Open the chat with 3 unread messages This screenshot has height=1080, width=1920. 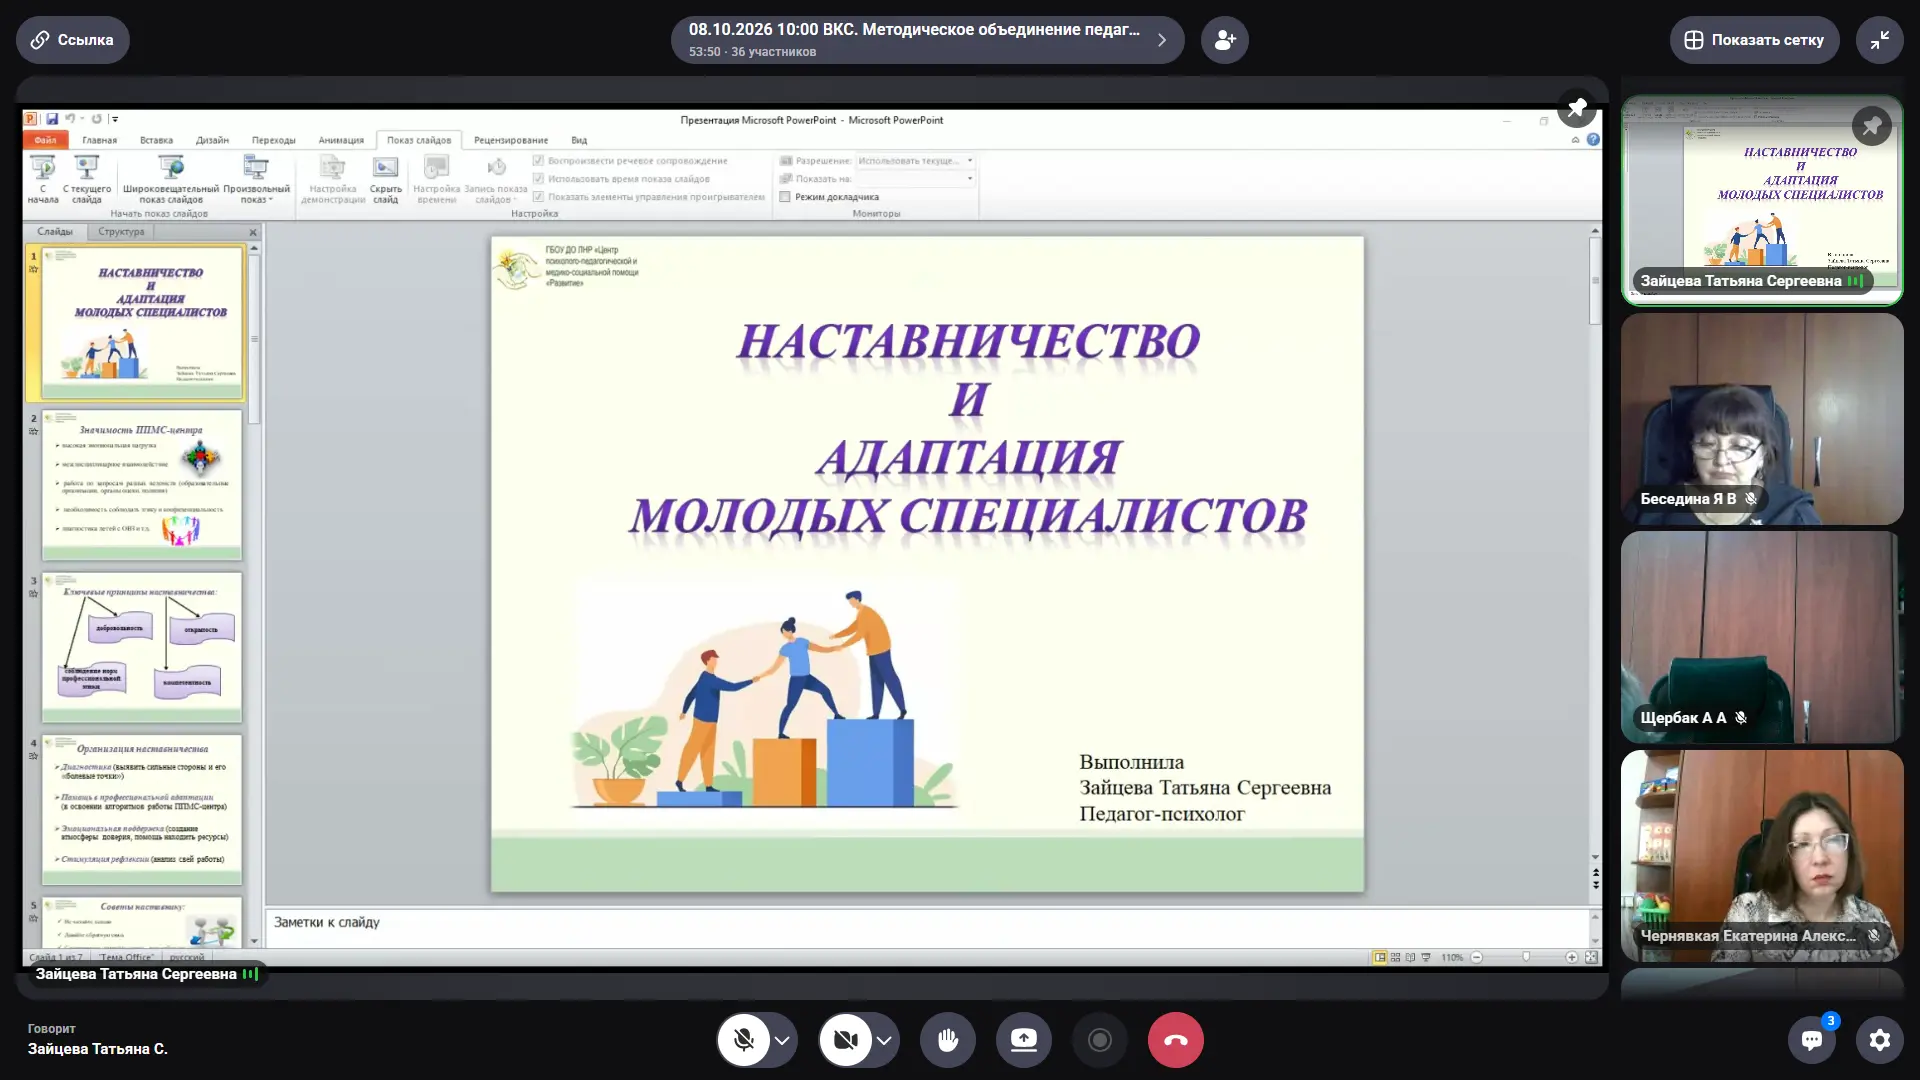click(1812, 1040)
